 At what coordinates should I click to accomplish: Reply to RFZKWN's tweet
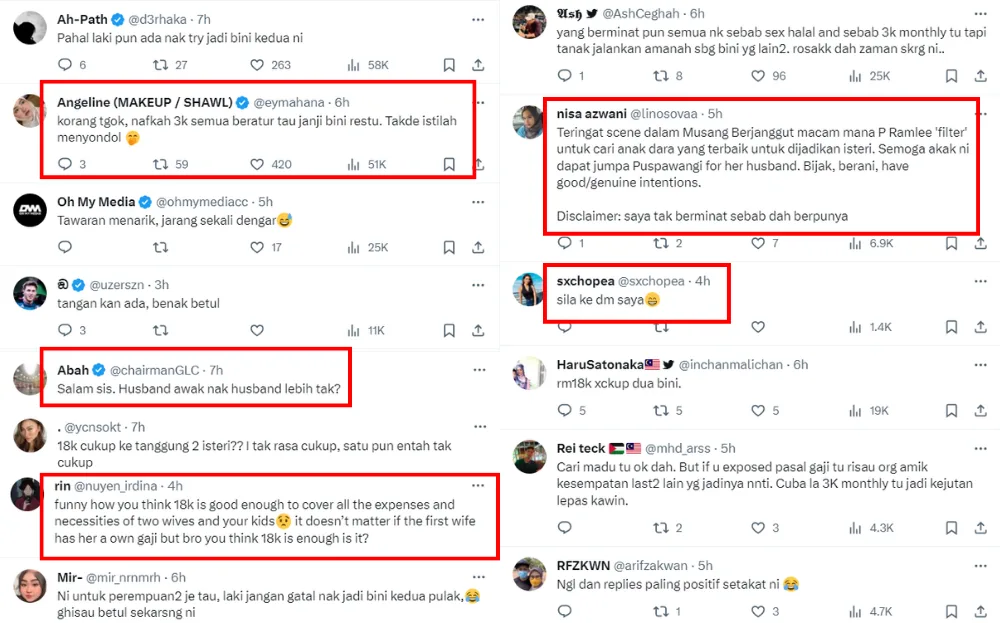click(564, 610)
